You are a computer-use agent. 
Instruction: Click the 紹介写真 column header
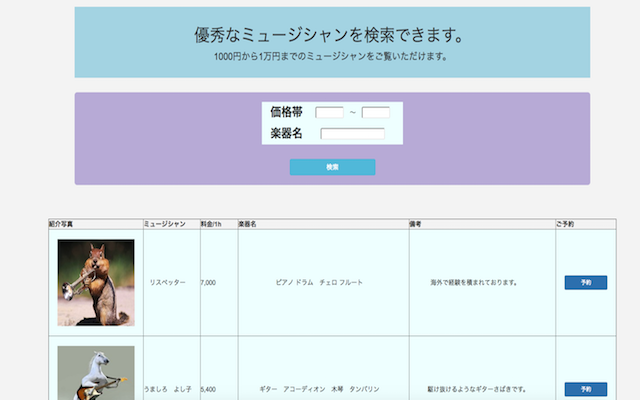coord(62,225)
